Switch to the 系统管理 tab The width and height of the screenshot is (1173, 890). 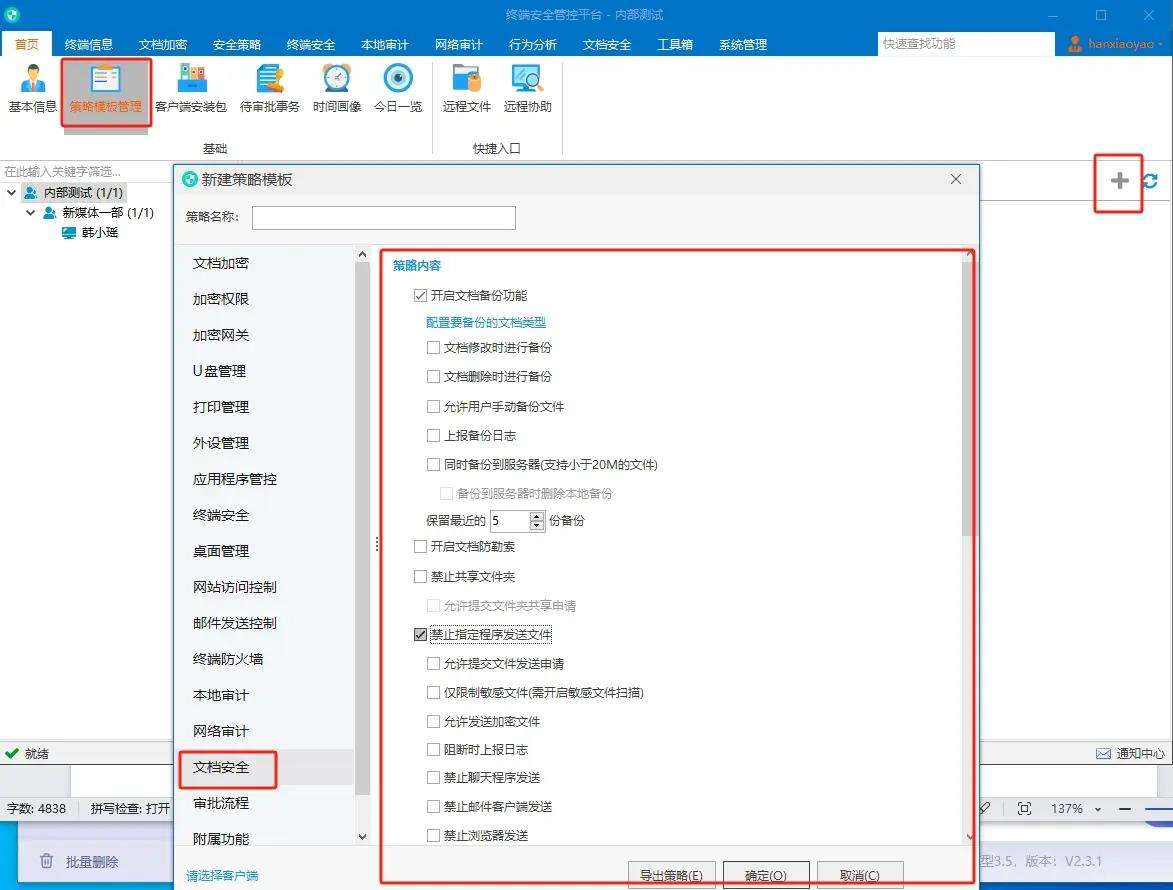(743, 44)
